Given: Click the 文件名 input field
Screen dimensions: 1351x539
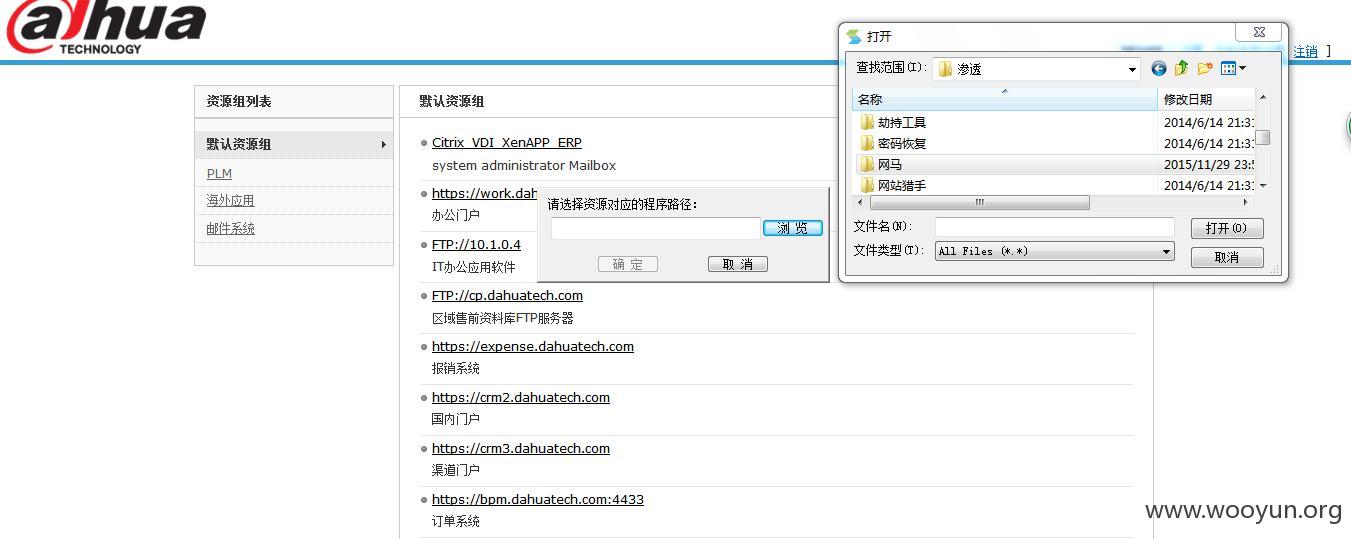Looking at the screenshot, I should coord(1054,227).
